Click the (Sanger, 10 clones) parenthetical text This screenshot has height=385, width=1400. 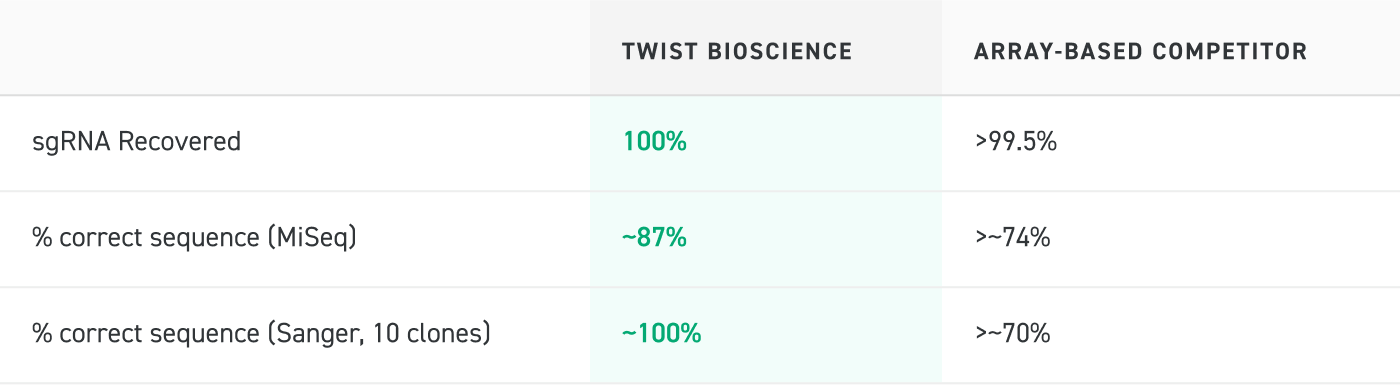379,334
